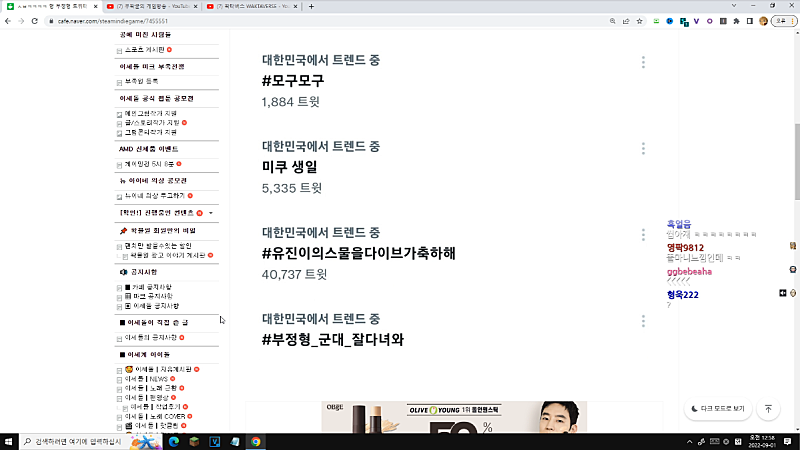Viewport: 800px width, 450px height.
Task: Toggle the browser side panel icon
Action: pyautogui.click(x=749, y=21)
